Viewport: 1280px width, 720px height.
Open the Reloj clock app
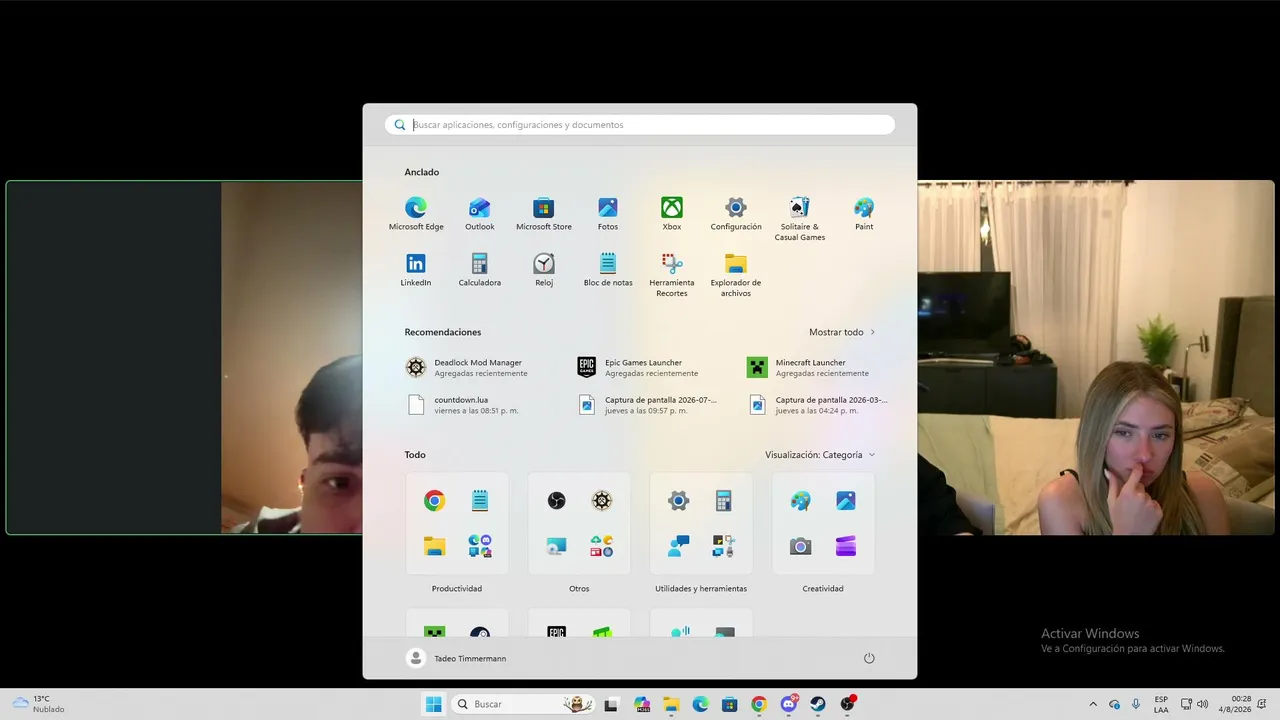pos(544,270)
